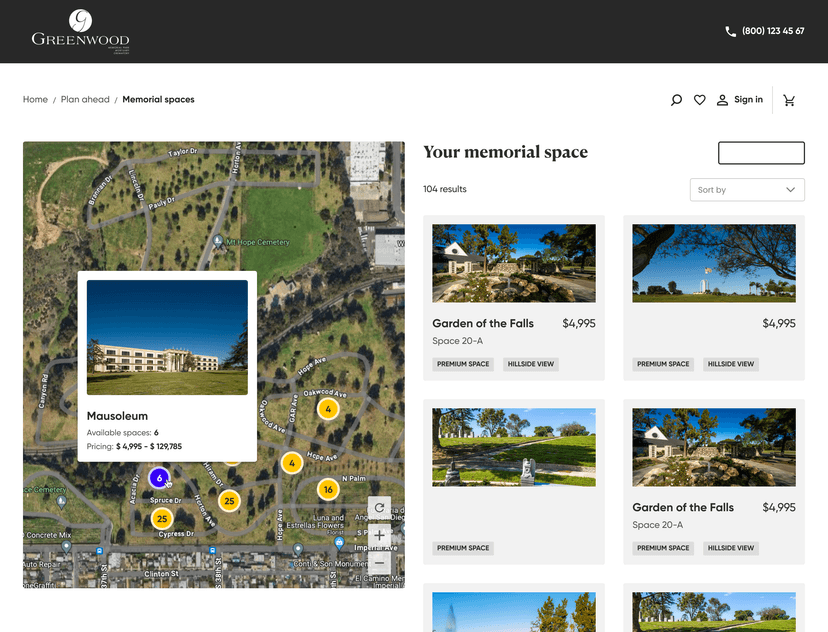Open the first Garden of the Falls listing photo

(x=513, y=263)
